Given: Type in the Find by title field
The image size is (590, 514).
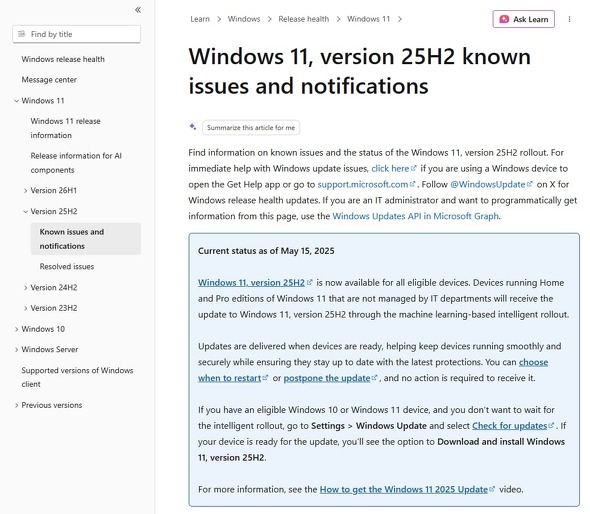Looking at the screenshot, I should click(77, 34).
